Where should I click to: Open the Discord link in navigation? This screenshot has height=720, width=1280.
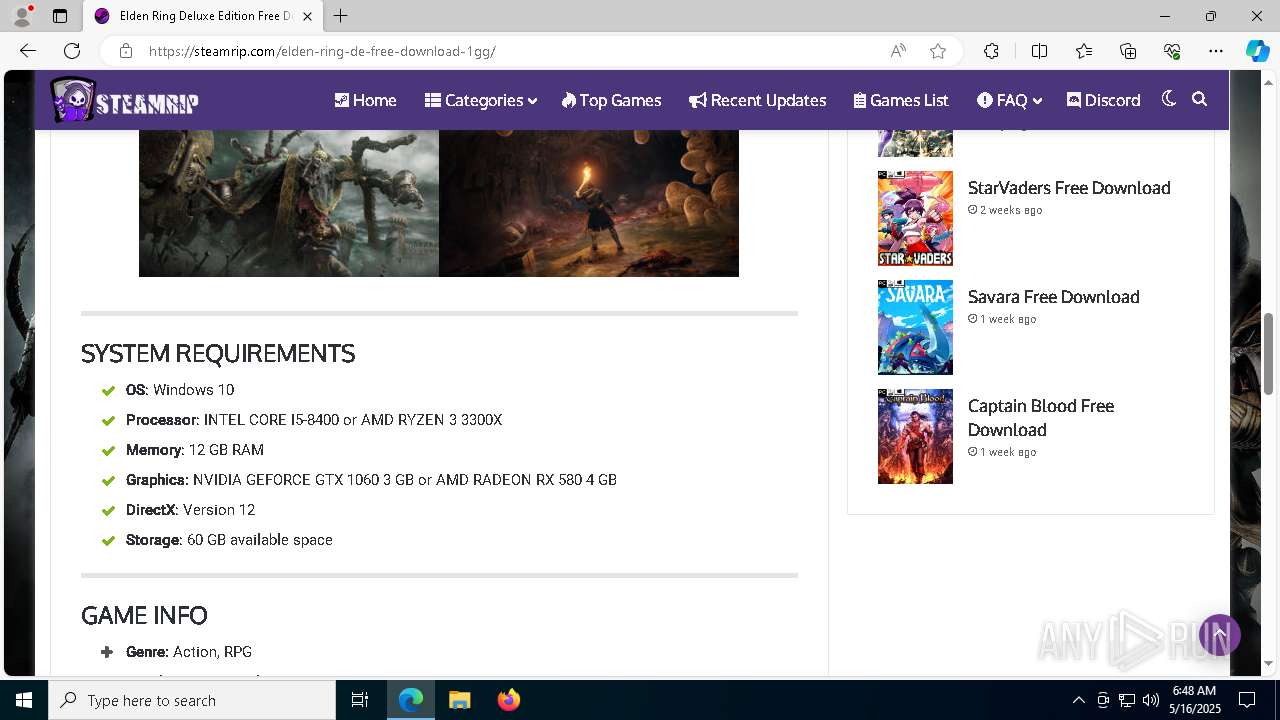click(1103, 100)
